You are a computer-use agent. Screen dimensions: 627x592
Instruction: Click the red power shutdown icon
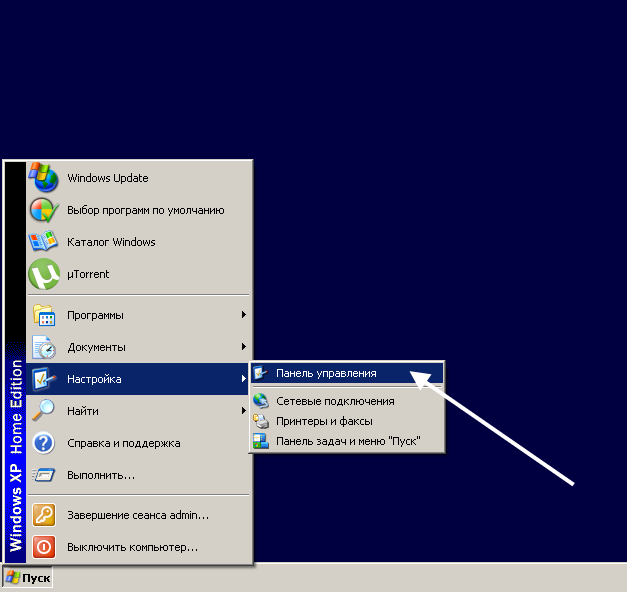(x=44, y=547)
